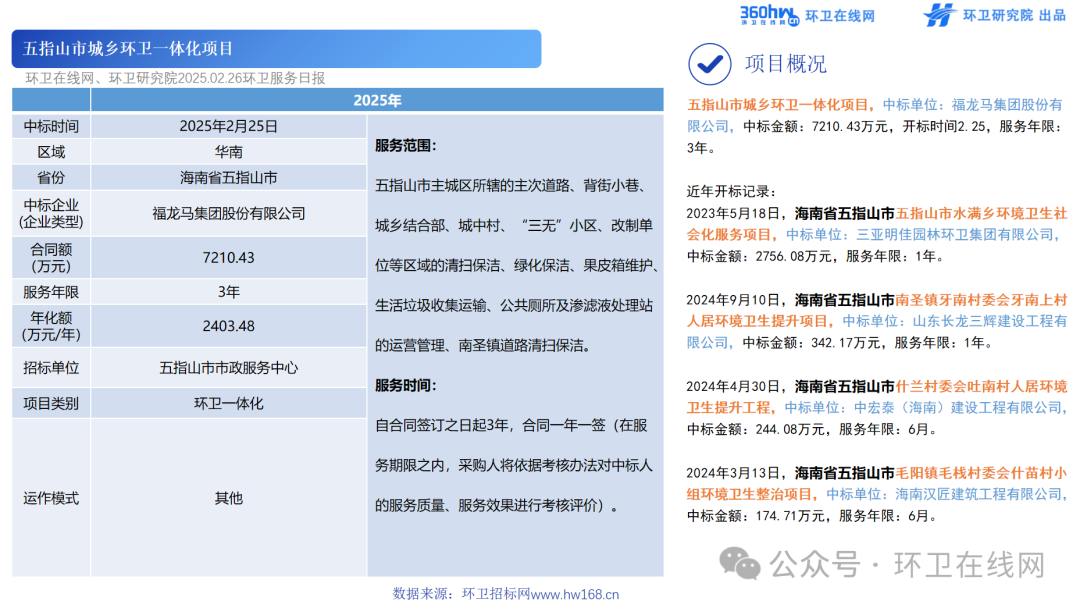The width and height of the screenshot is (1080, 608).
Task: Click the 省份 value 海南省五指山市
Action: click(x=229, y=178)
